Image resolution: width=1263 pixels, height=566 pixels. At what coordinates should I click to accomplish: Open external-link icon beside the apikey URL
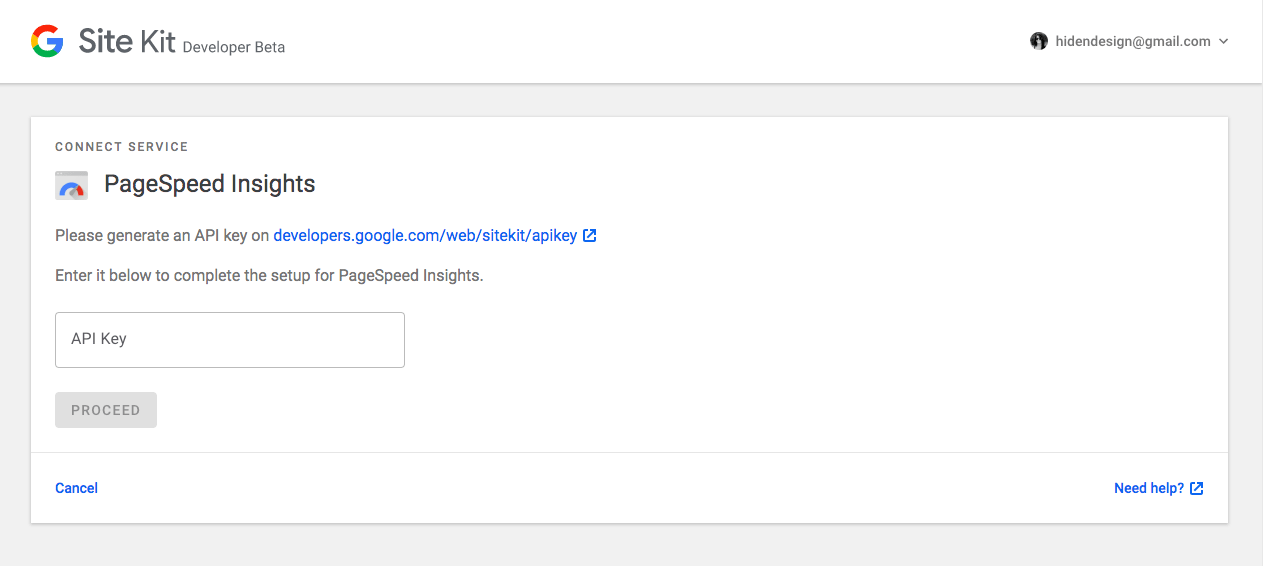tap(590, 236)
